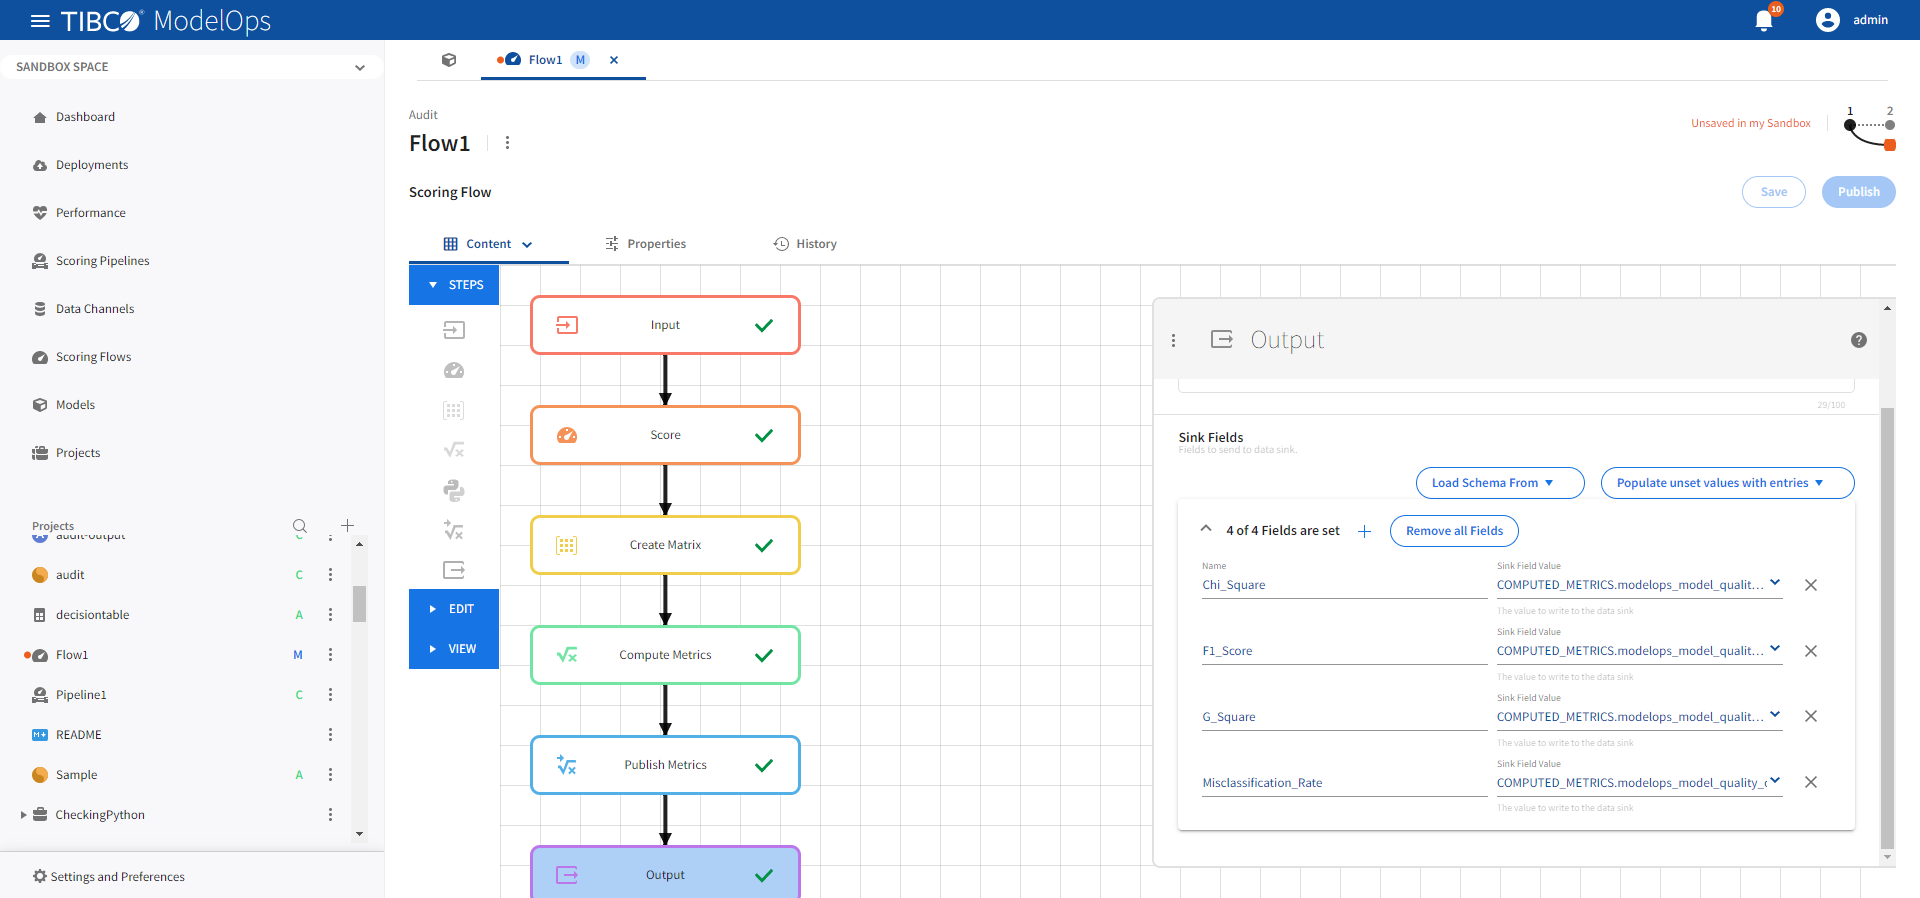
Task: Collapse the 4 of 4 Fields list
Action: [1206, 530]
